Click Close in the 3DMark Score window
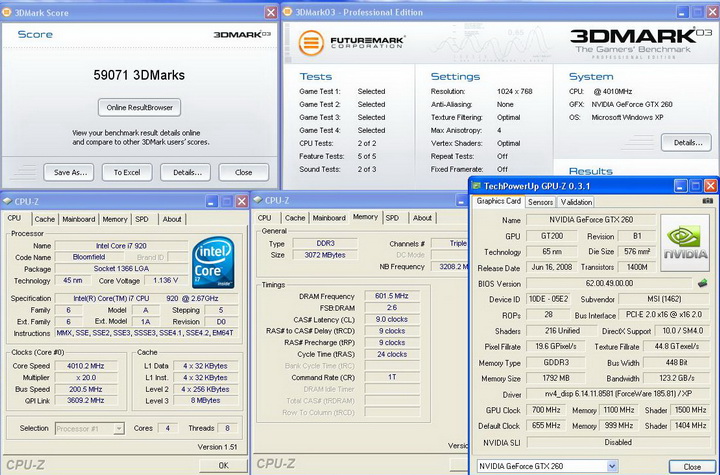The image size is (720, 475). click(243, 172)
